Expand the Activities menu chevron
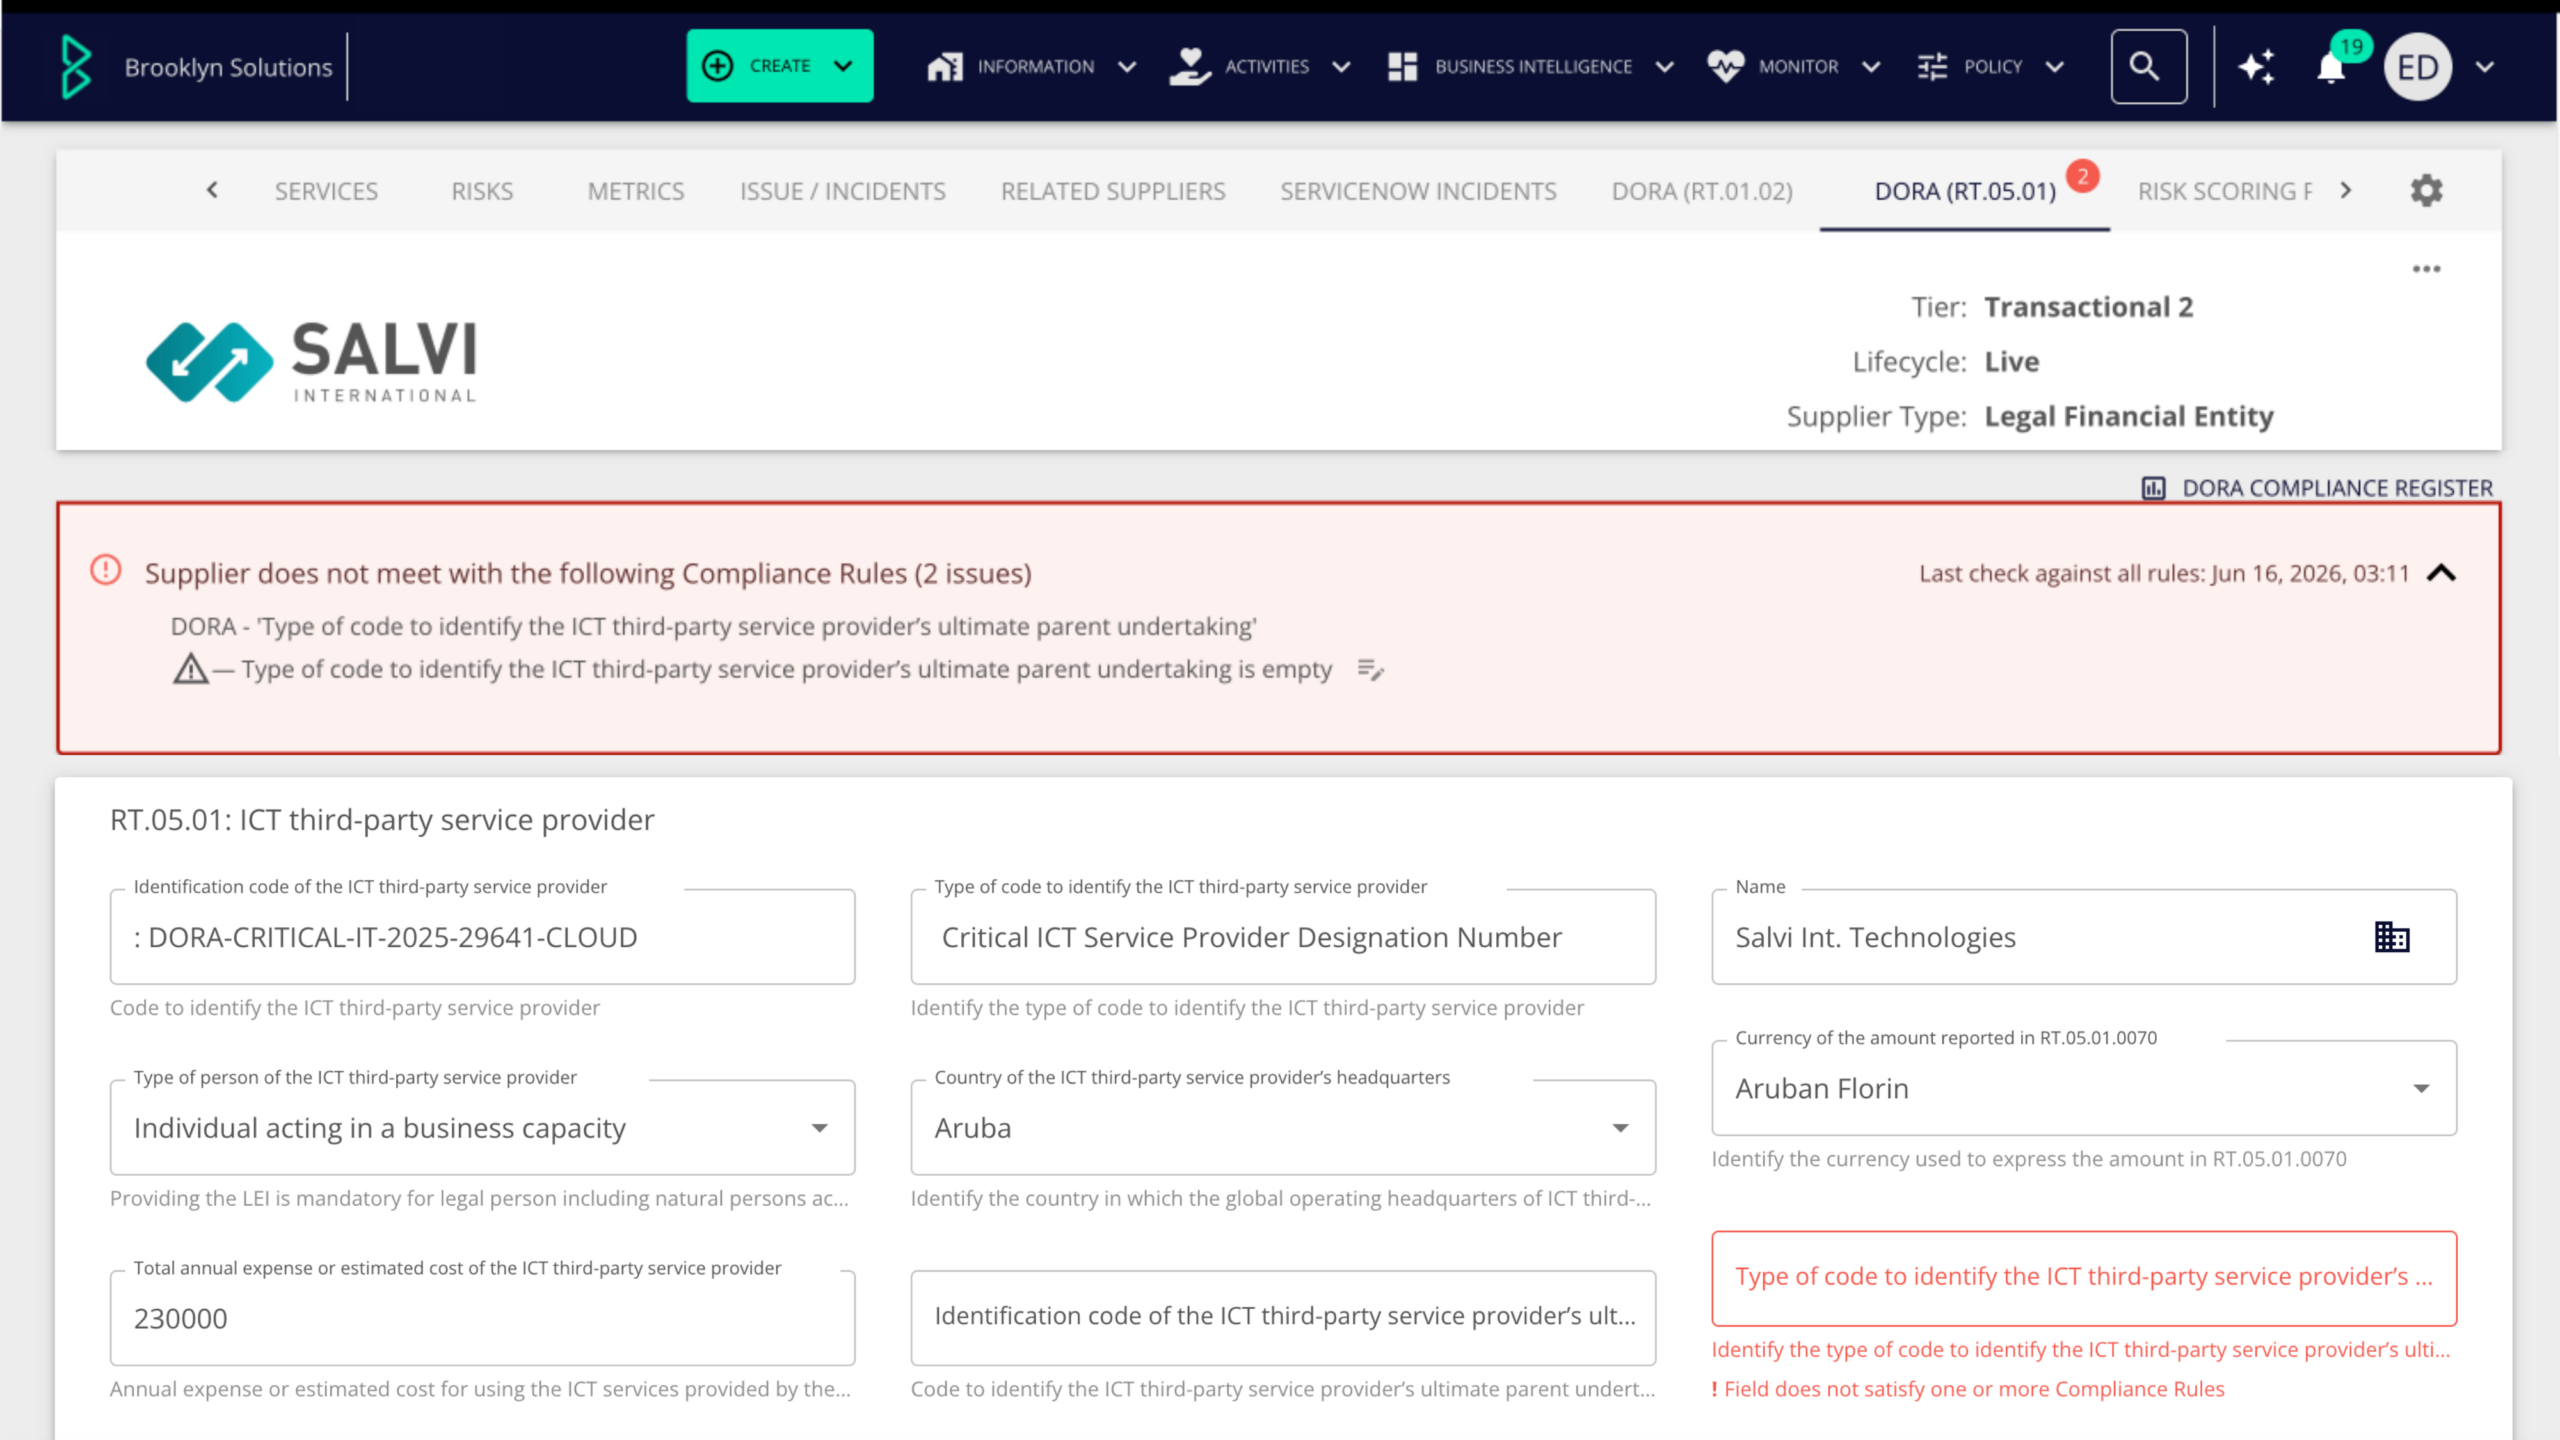The height and width of the screenshot is (1440, 2560). pos(1341,67)
